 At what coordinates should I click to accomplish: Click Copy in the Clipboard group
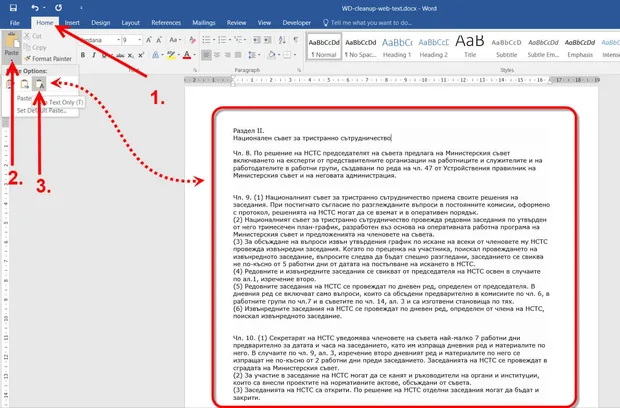[35, 47]
